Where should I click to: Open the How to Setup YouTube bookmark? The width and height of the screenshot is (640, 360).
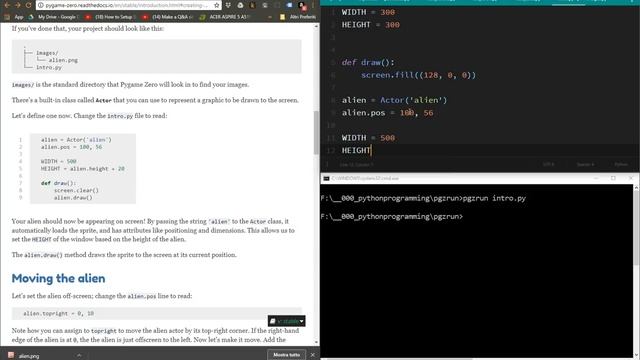[x=109, y=17]
